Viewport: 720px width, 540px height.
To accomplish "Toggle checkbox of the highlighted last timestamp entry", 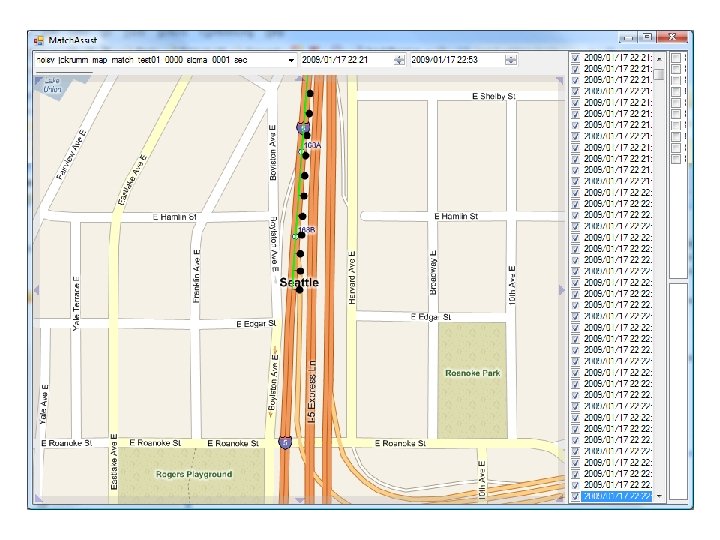I will coord(575,496).
